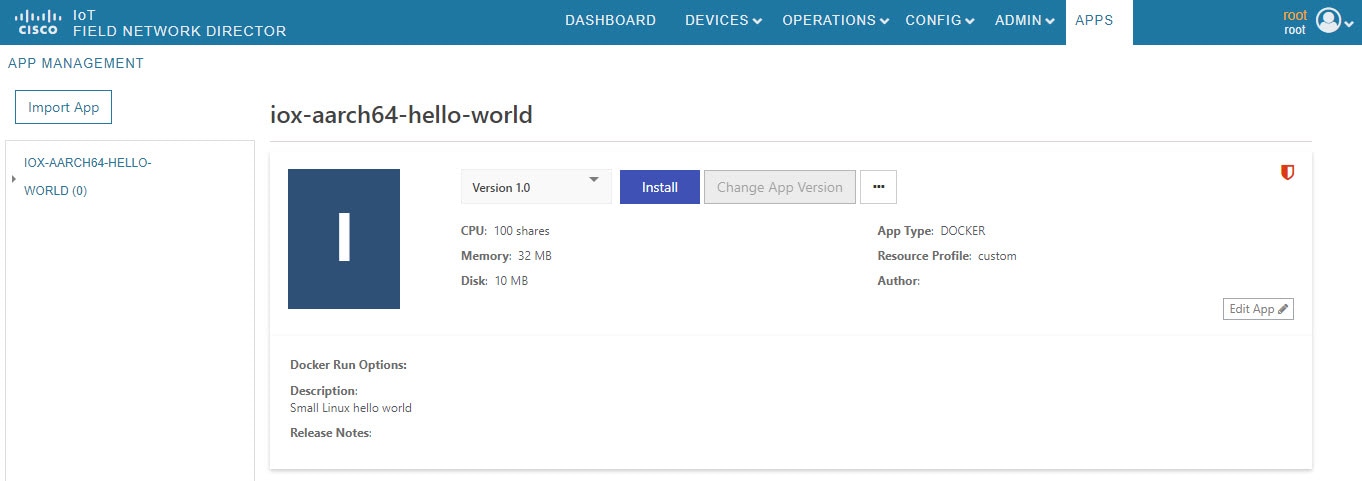
Task: Click the 10 MB disk value
Action: click(x=511, y=281)
